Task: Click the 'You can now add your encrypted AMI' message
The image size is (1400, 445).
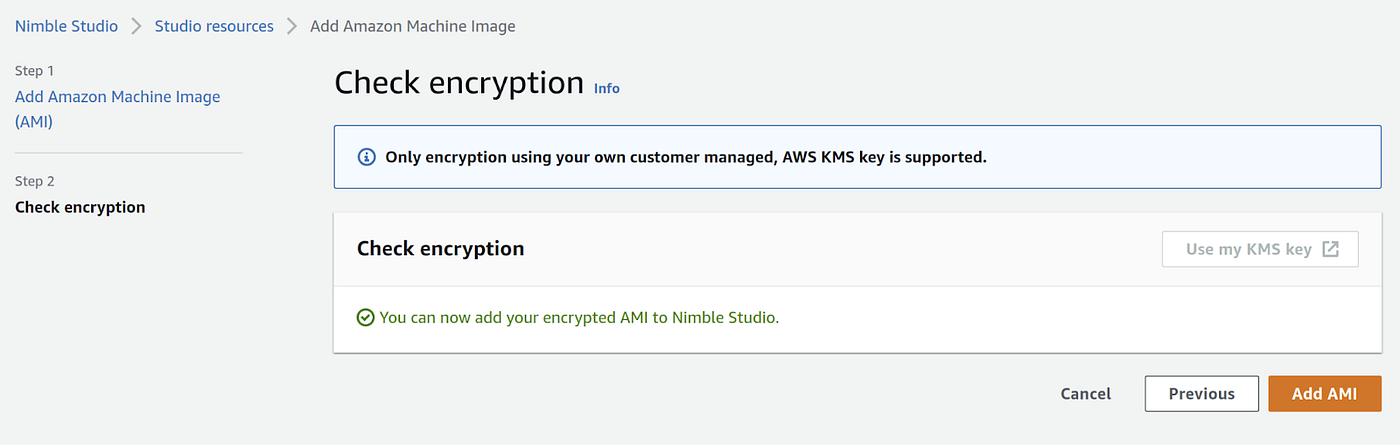Action: tap(579, 317)
